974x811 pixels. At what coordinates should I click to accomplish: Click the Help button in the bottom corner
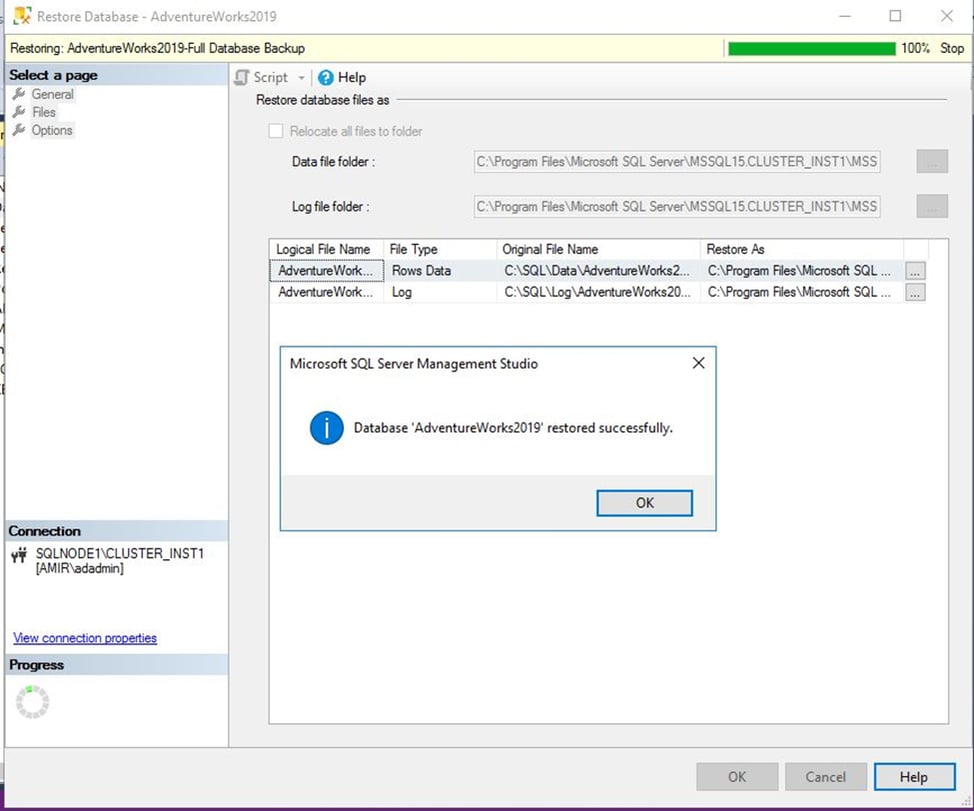point(914,777)
